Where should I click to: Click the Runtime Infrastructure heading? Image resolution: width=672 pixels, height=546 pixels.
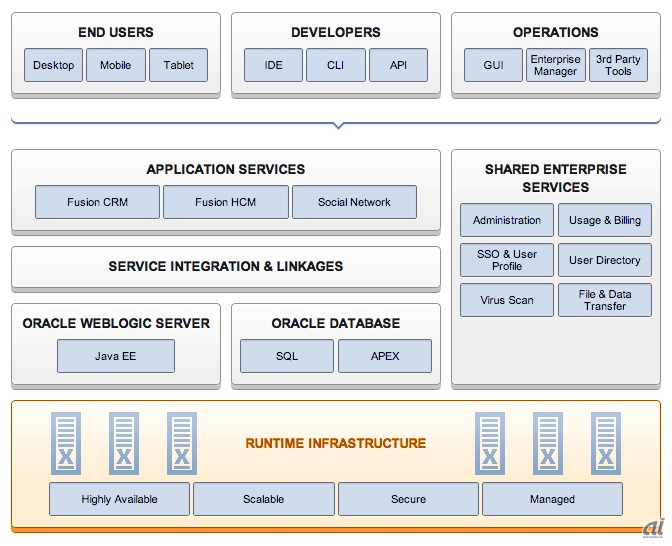pyautogui.click(x=336, y=443)
